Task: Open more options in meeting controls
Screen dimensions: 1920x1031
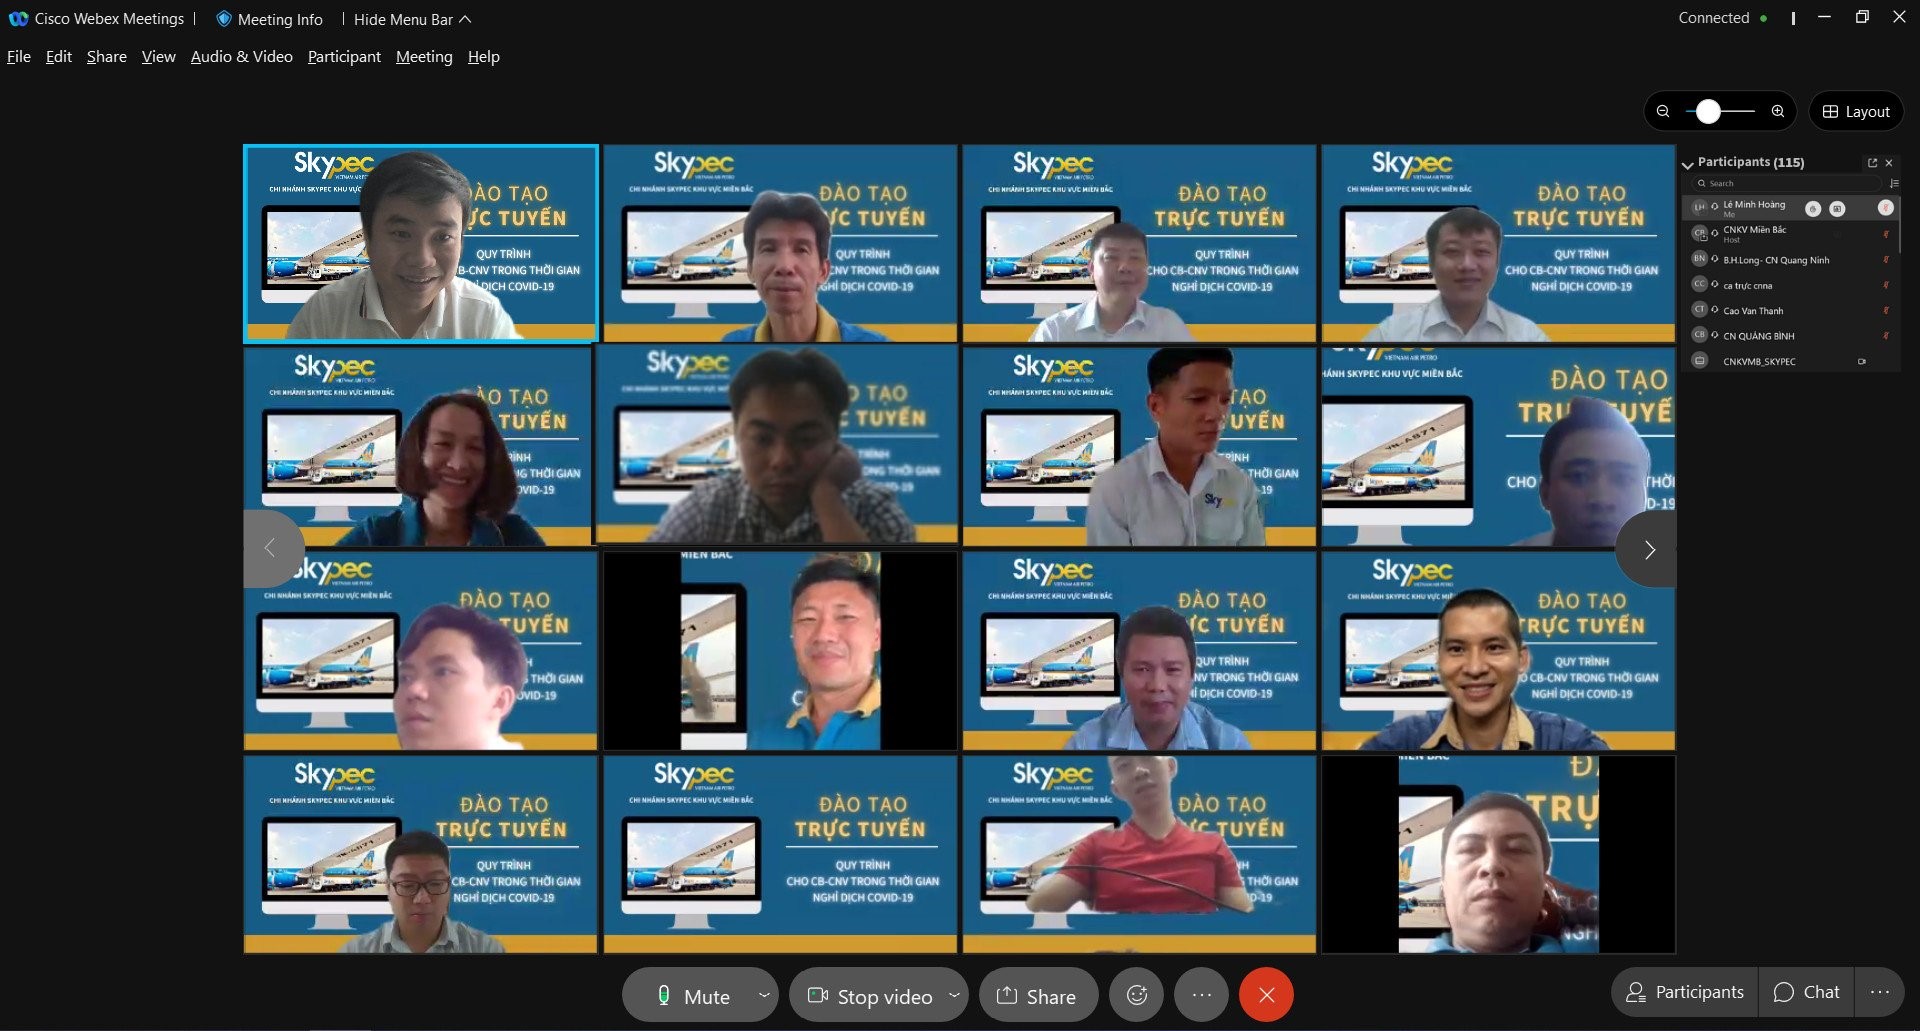Action: point(1202,995)
